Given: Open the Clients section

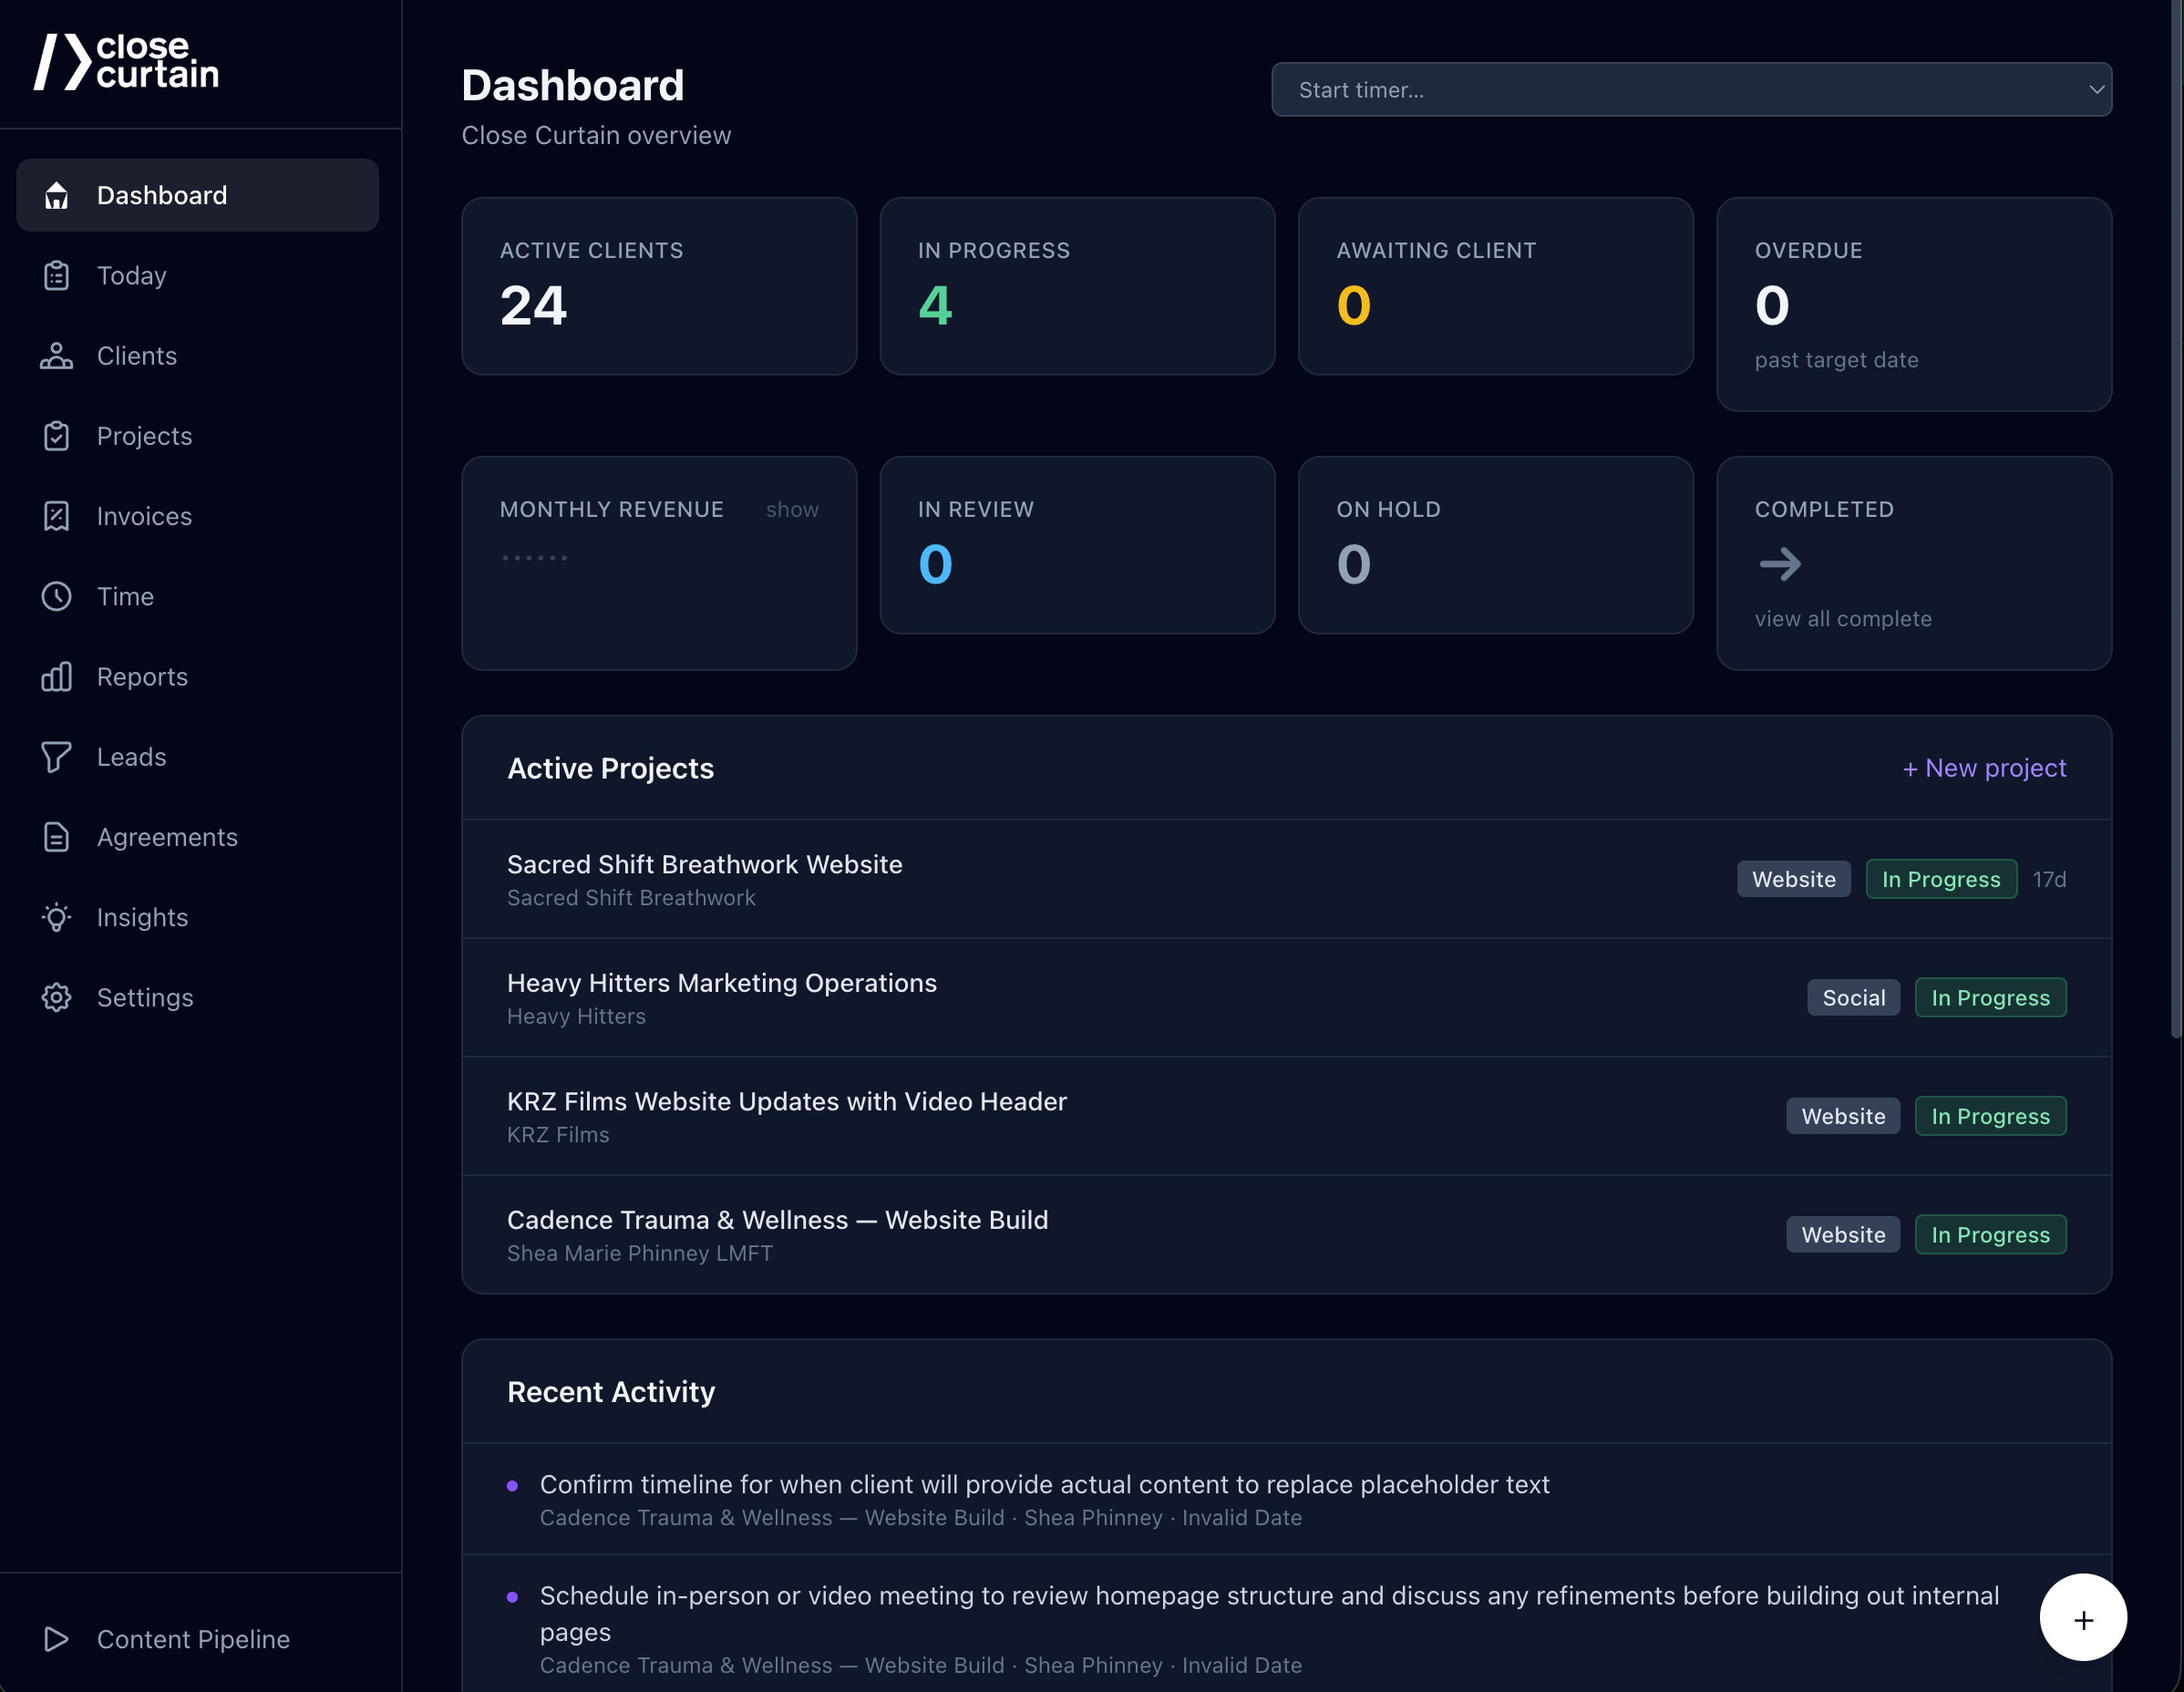Looking at the screenshot, I should [x=137, y=356].
